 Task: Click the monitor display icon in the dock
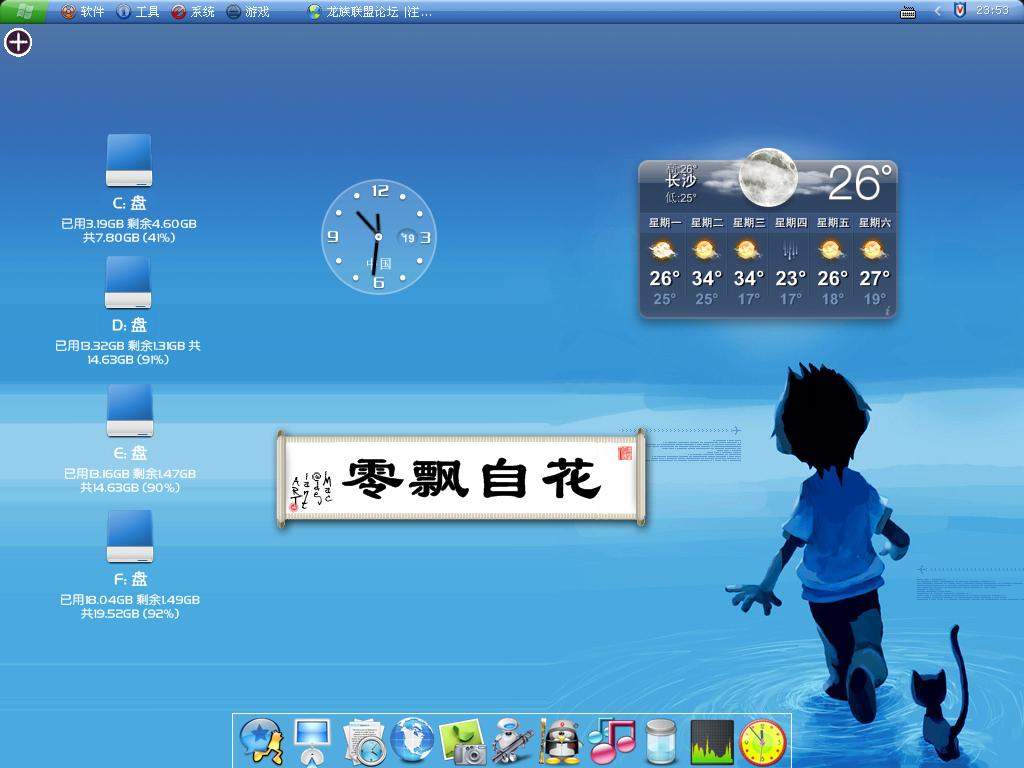[312, 742]
